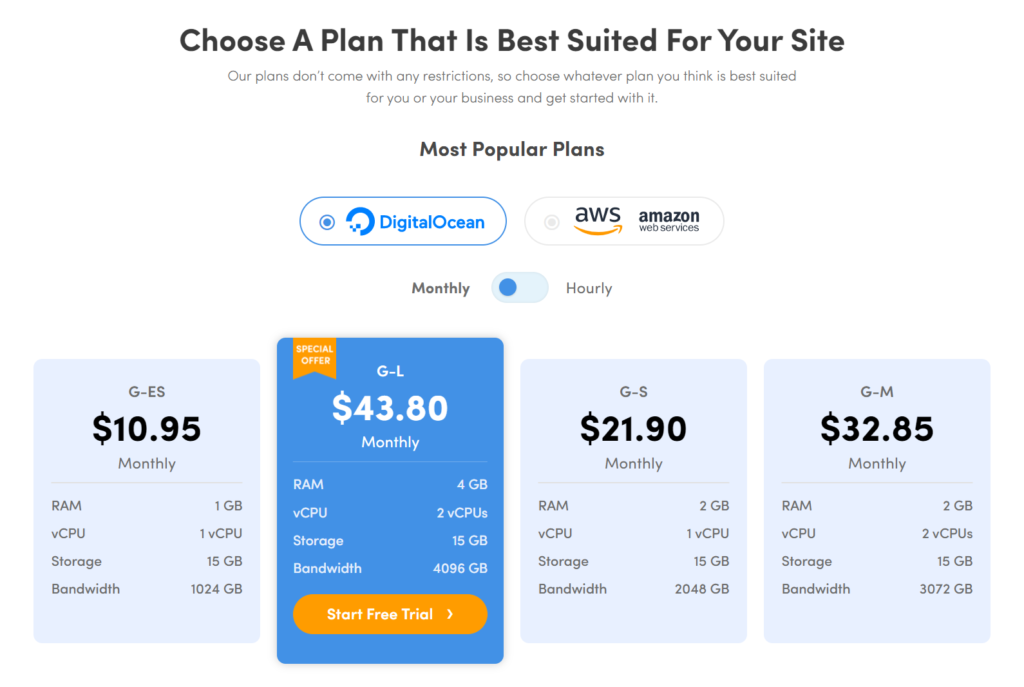Select the AWS provider radio button
Image resolution: width=1024 pixels, height=687 pixels.
pyautogui.click(x=551, y=222)
